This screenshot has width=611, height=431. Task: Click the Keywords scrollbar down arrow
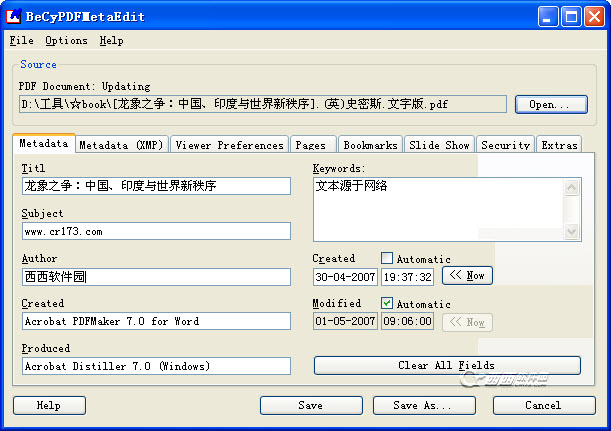pyautogui.click(x=571, y=231)
